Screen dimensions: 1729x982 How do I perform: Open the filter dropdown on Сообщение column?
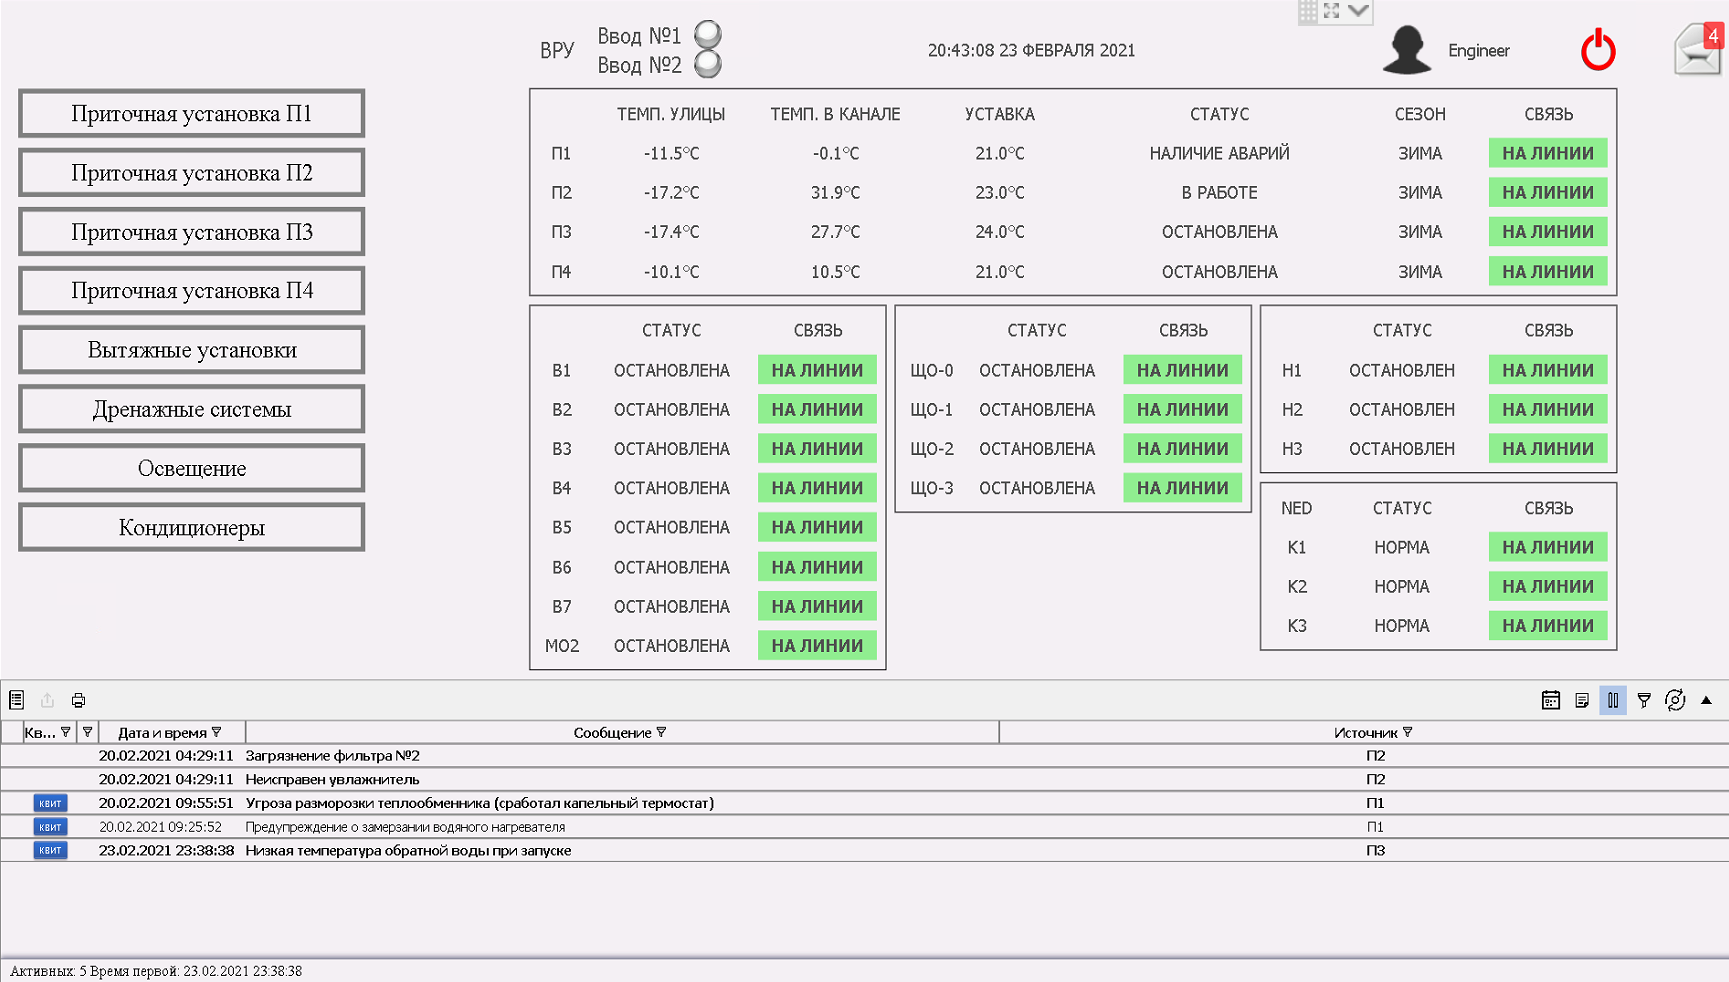click(x=661, y=732)
